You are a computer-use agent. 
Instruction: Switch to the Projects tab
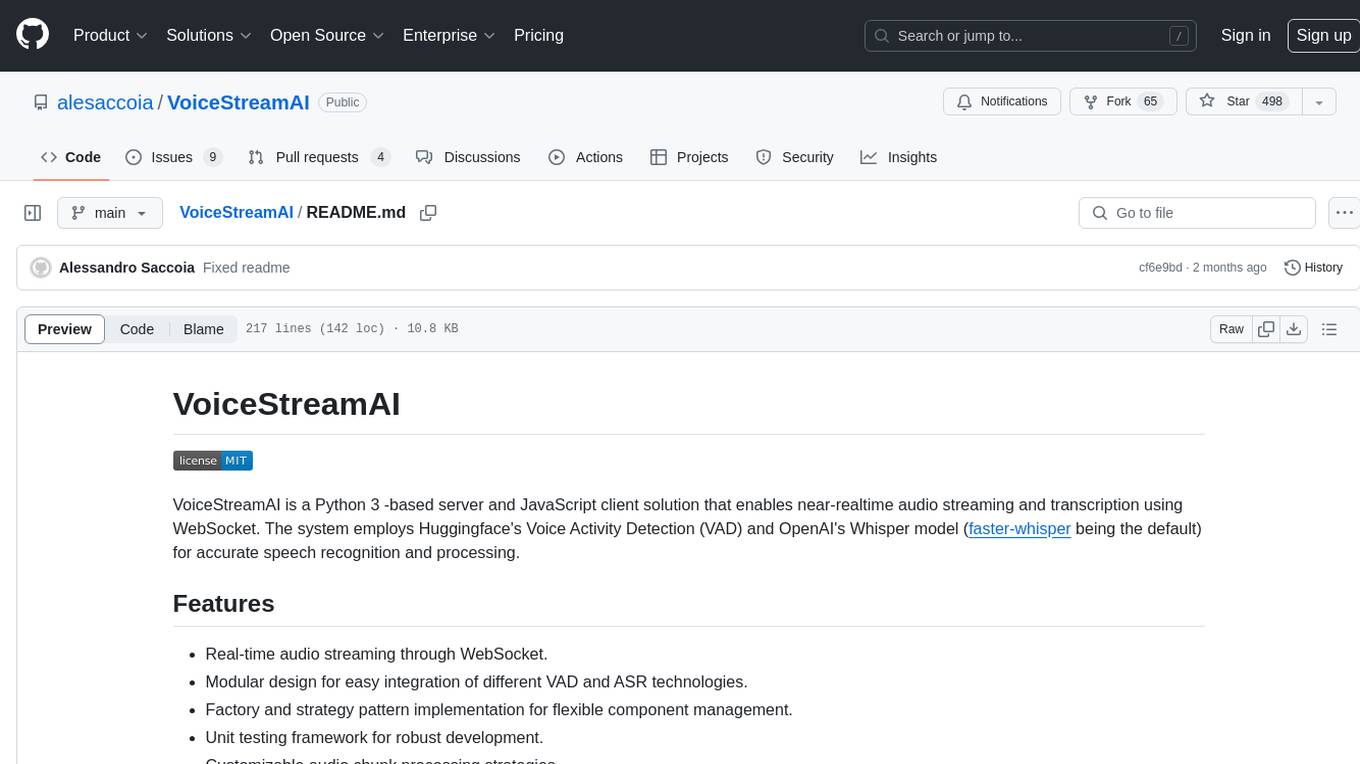[689, 157]
